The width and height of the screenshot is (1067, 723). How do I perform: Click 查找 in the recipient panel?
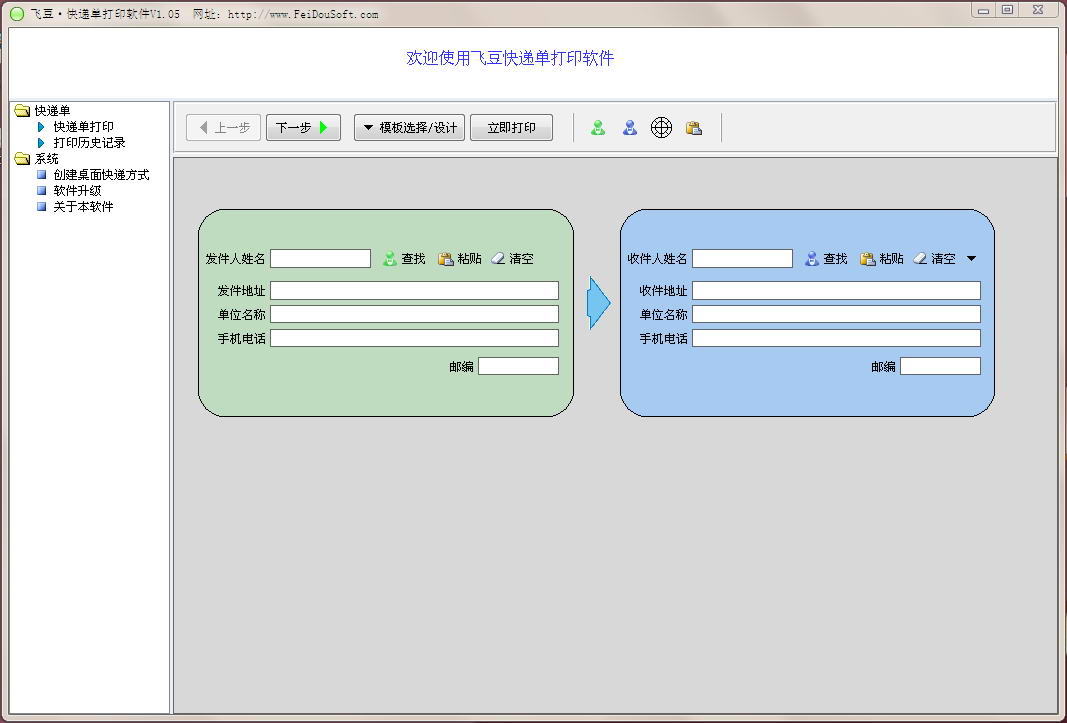pos(826,259)
